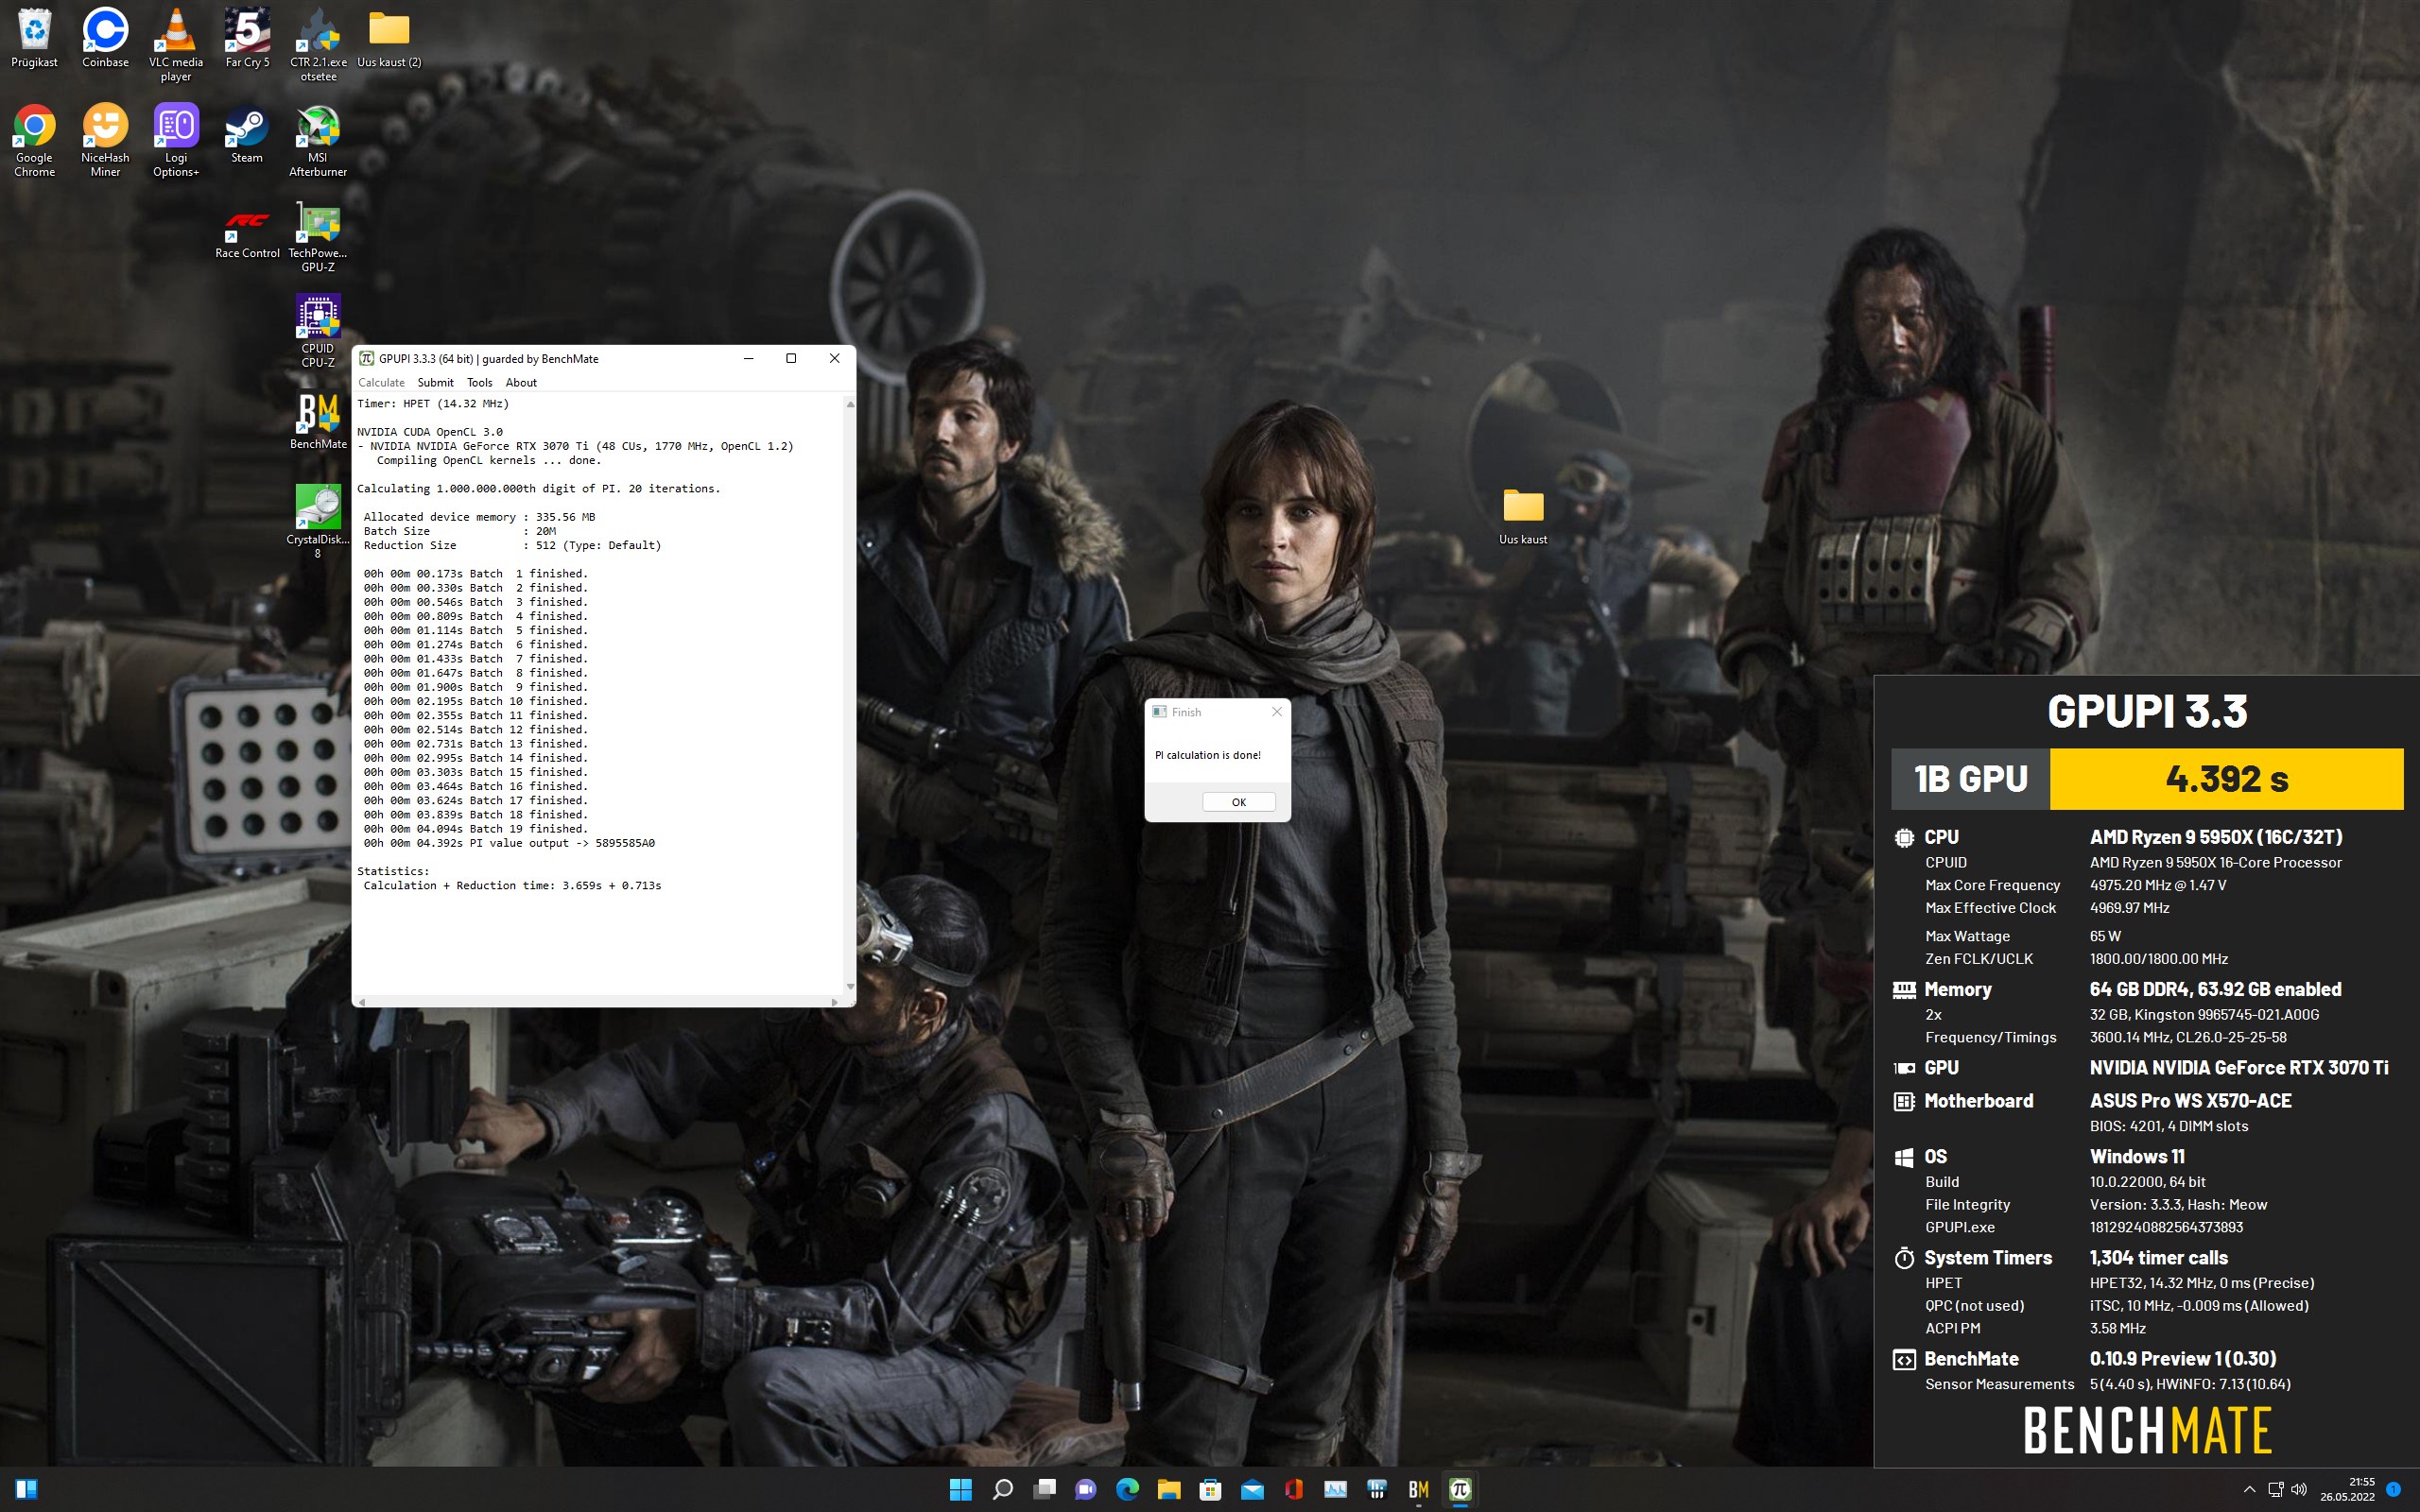The height and width of the screenshot is (1512, 2420).
Task: Open the BenchMate desktop shortcut
Action: pos(318,420)
